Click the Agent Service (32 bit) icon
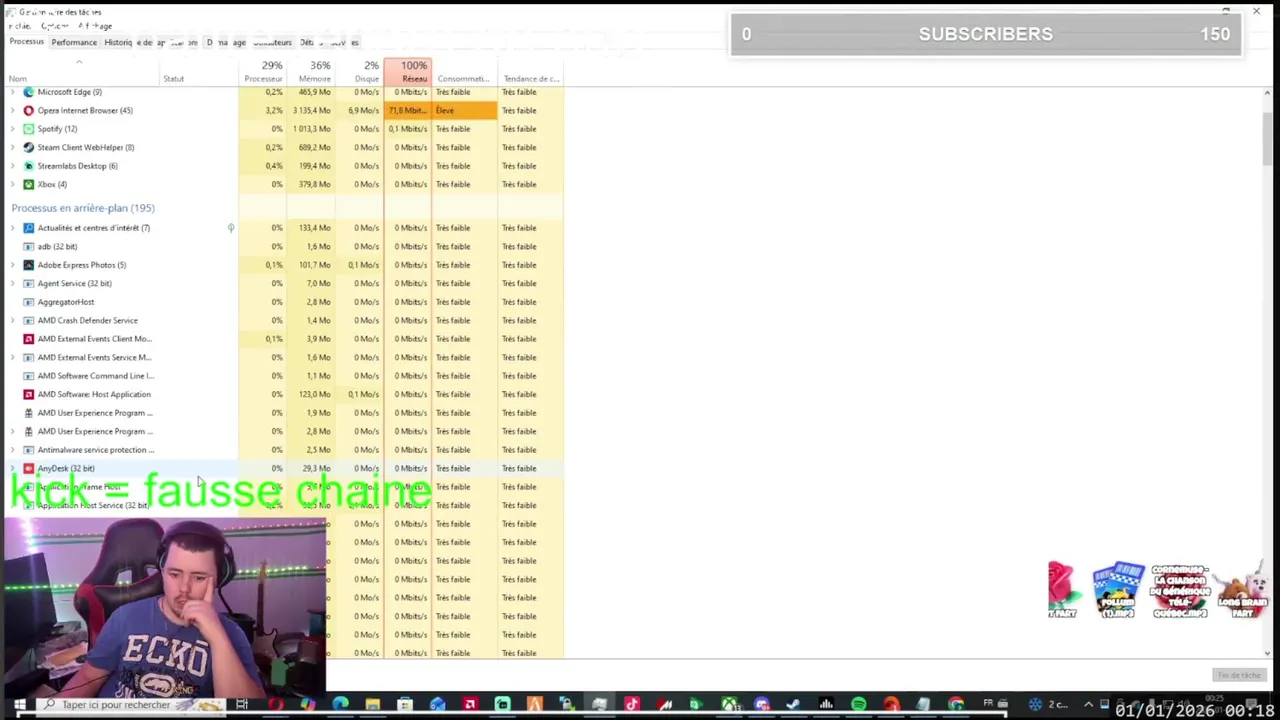The image size is (1280, 720). [28, 283]
